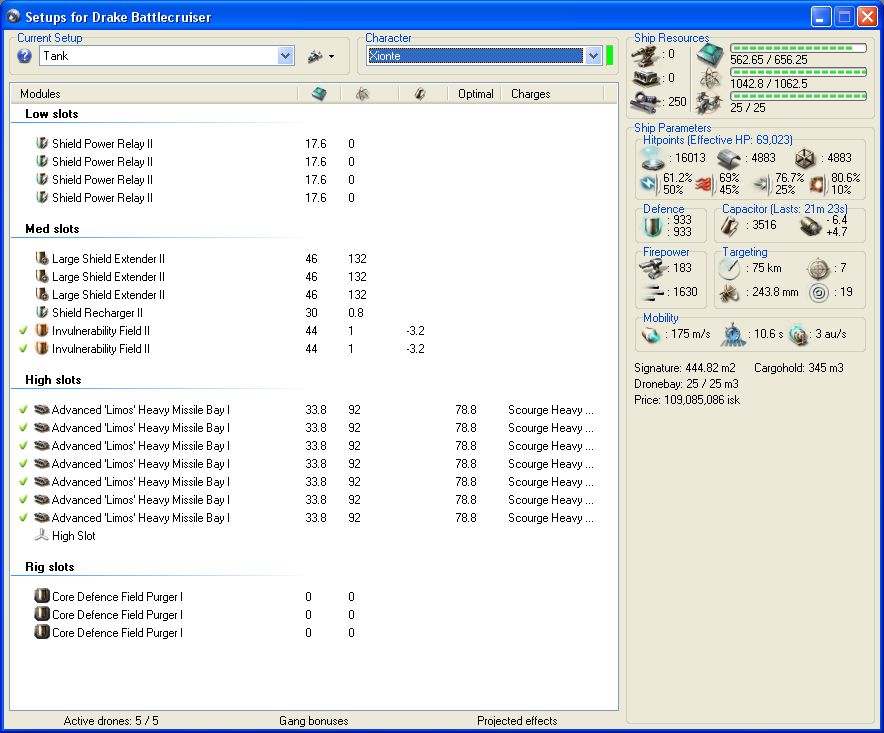Click the CPU resource icon beside 562.65

pos(710,55)
